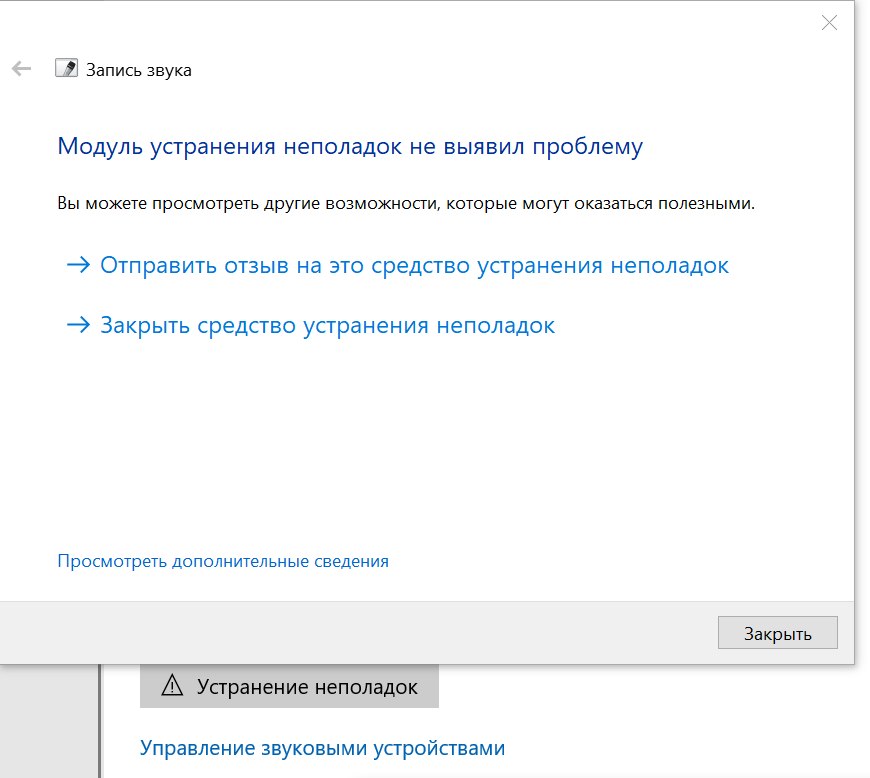This screenshot has height=778, width=870.
Task: Open Управление звуковыми устройствами link in Settings
Action: coord(322,748)
